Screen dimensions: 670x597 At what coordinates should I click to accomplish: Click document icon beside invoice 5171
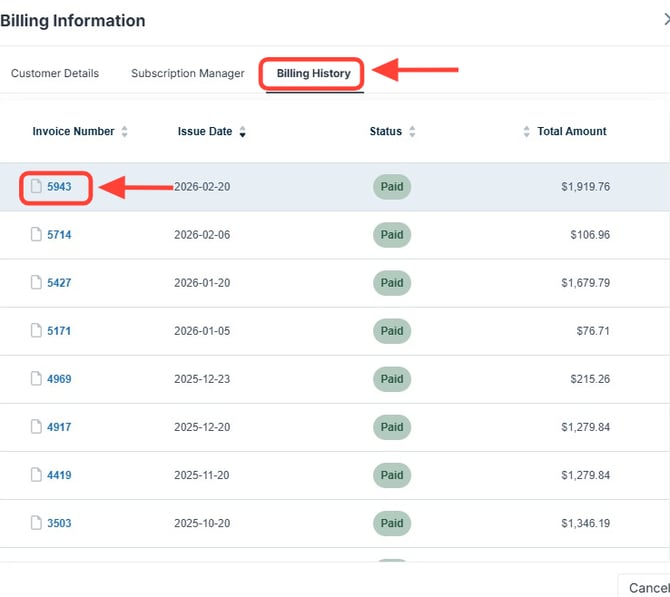click(x=36, y=330)
